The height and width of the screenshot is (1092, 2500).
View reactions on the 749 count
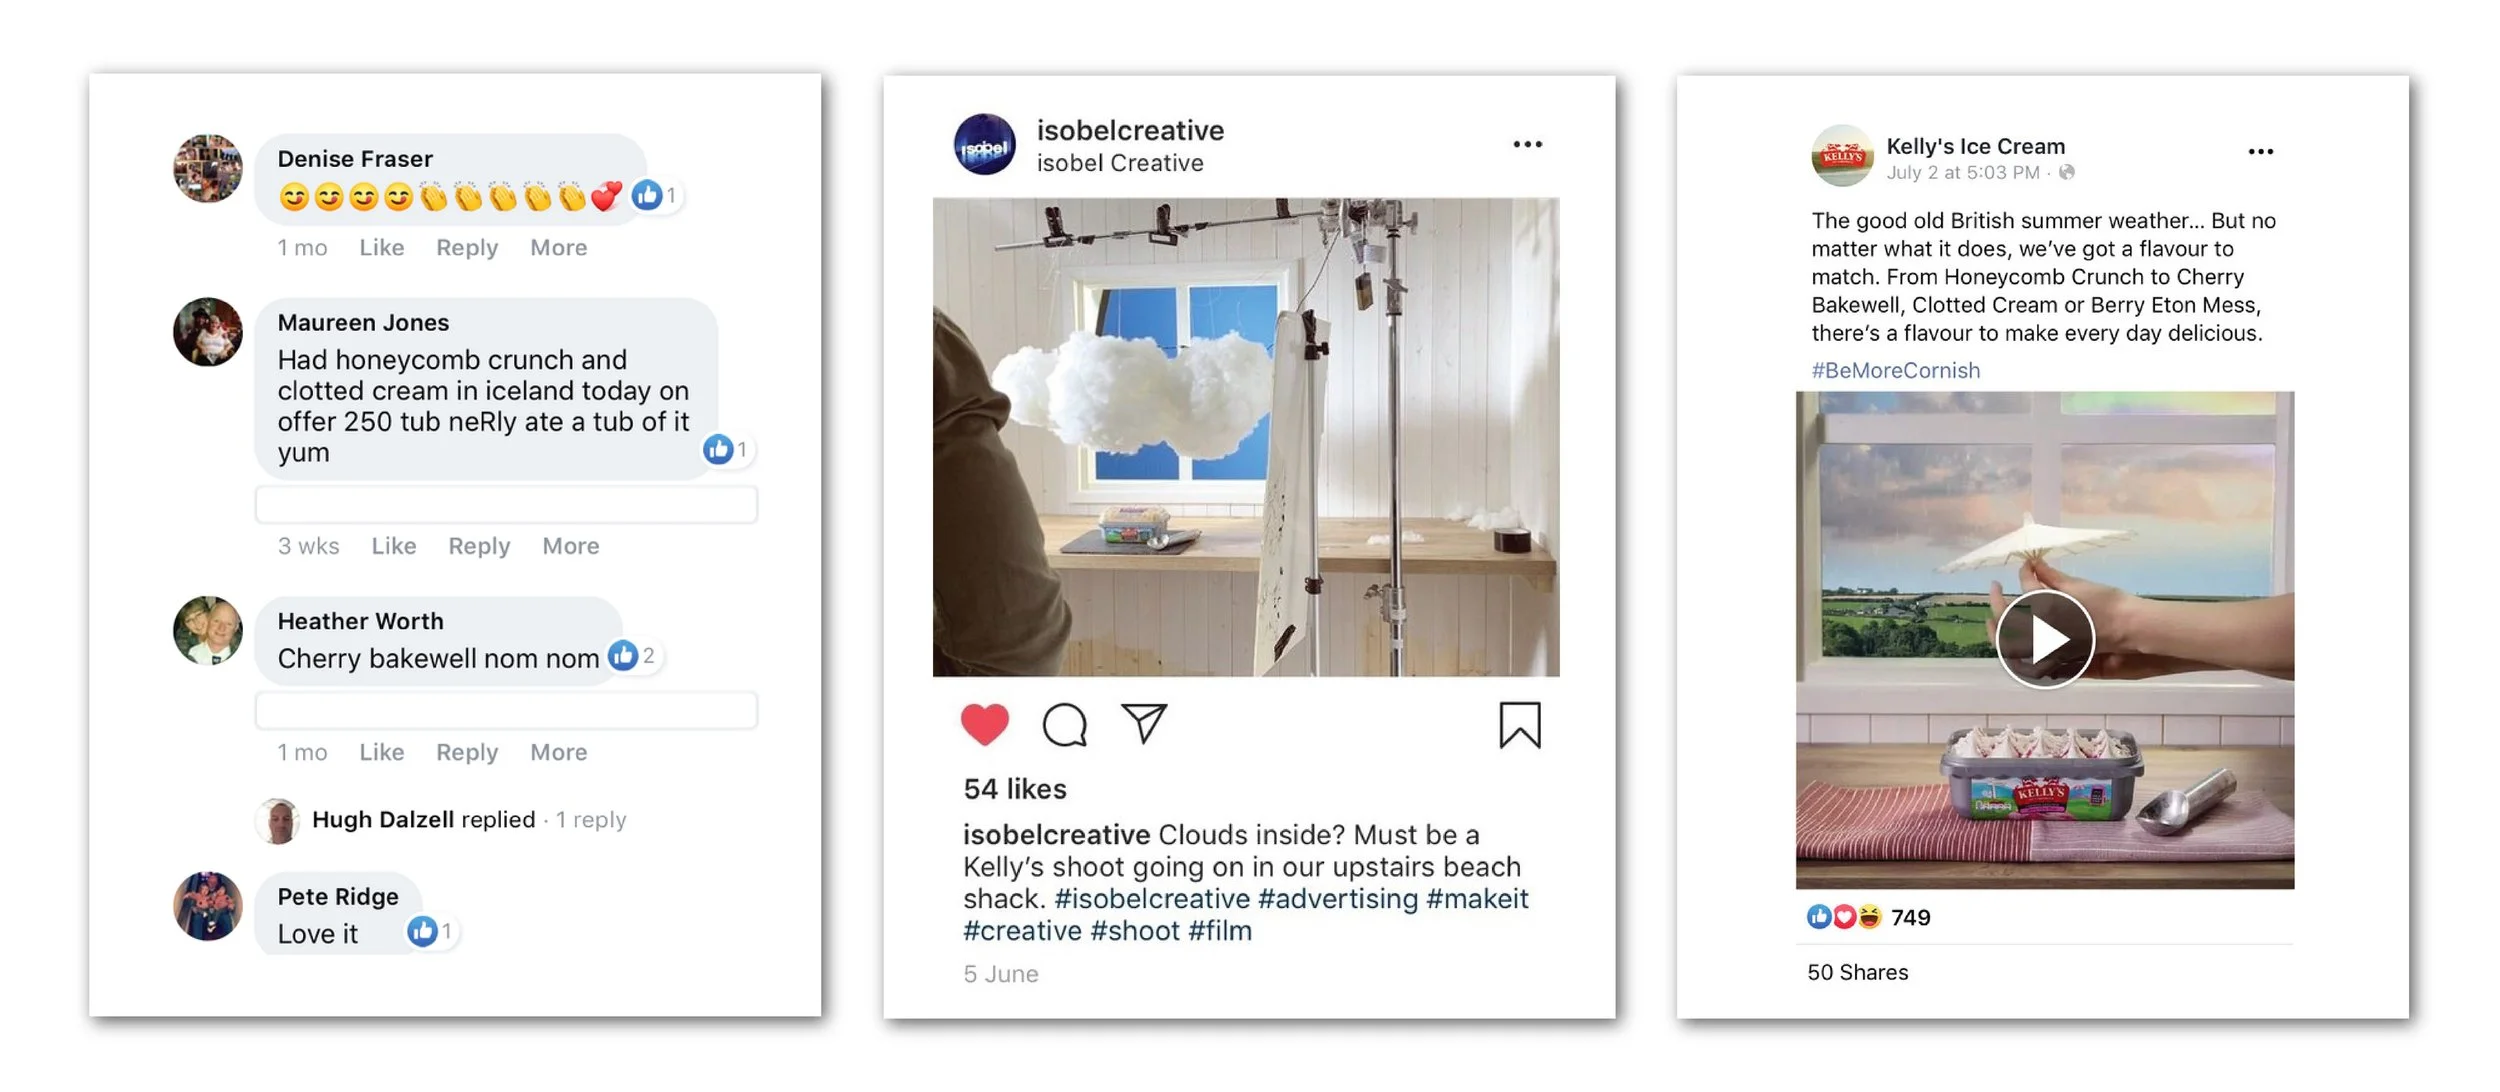tap(1868, 917)
